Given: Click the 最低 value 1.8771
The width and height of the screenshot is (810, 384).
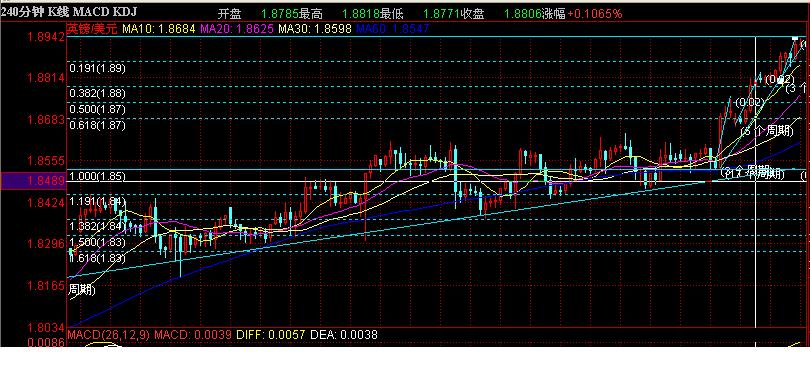Looking at the screenshot, I should tap(443, 14).
